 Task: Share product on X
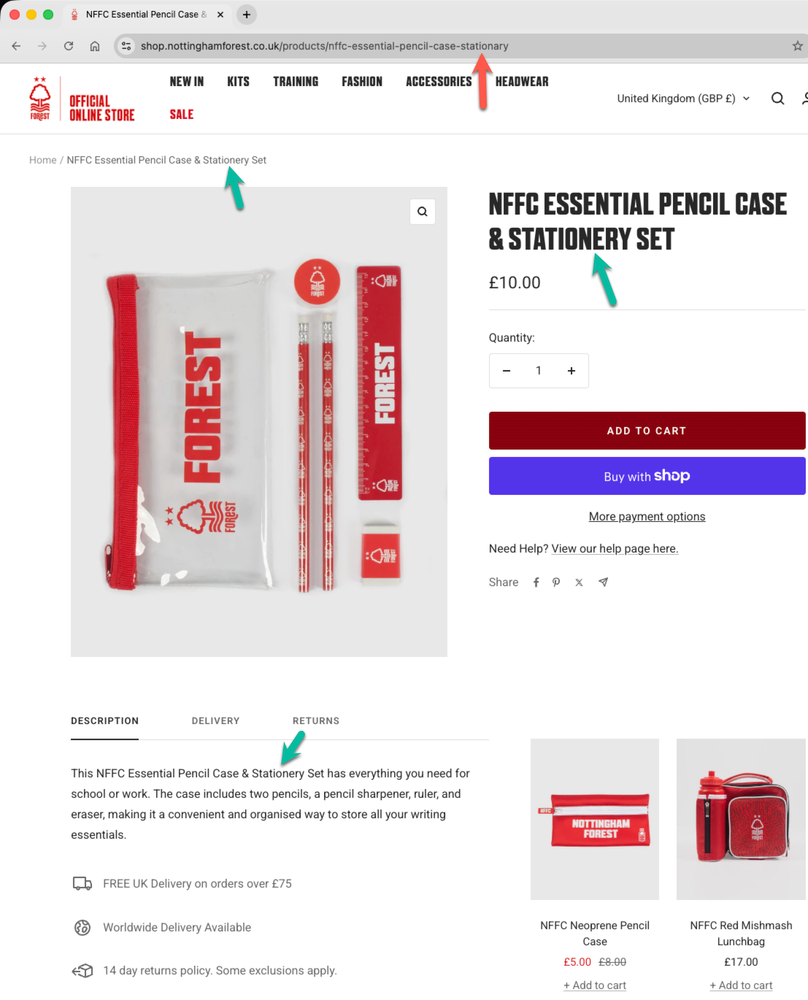pos(579,582)
